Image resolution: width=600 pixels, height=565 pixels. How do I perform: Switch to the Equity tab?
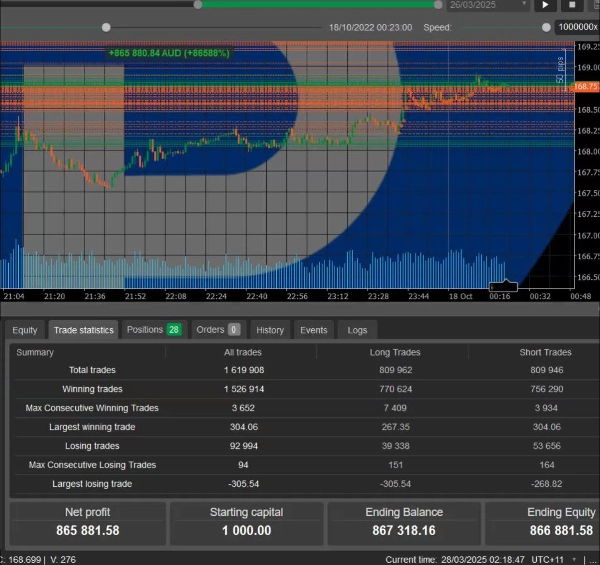[24, 330]
